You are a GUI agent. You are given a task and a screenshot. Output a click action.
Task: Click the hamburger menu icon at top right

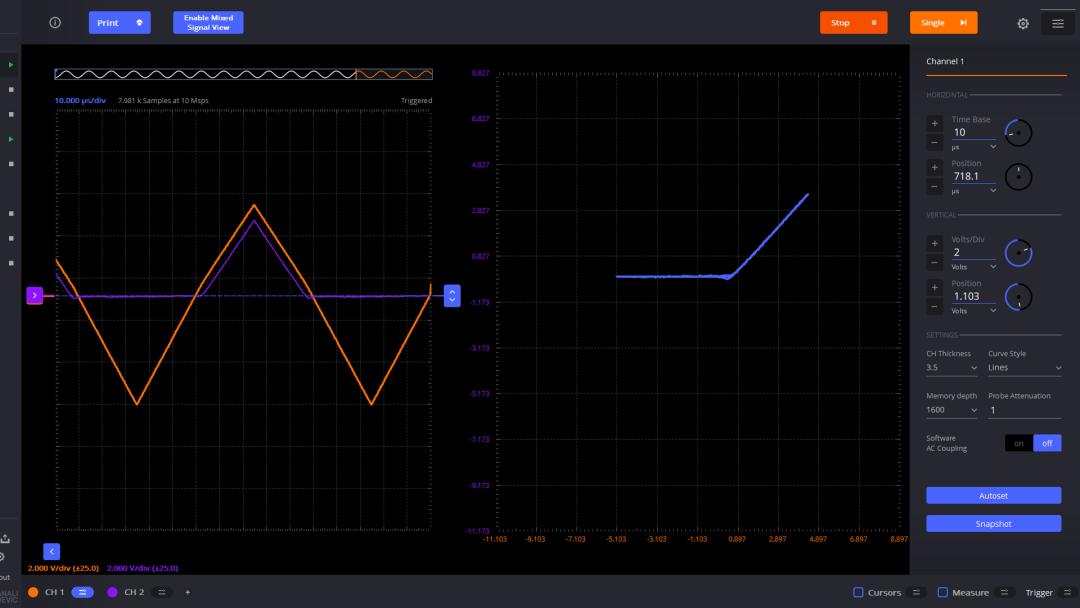(1057, 23)
